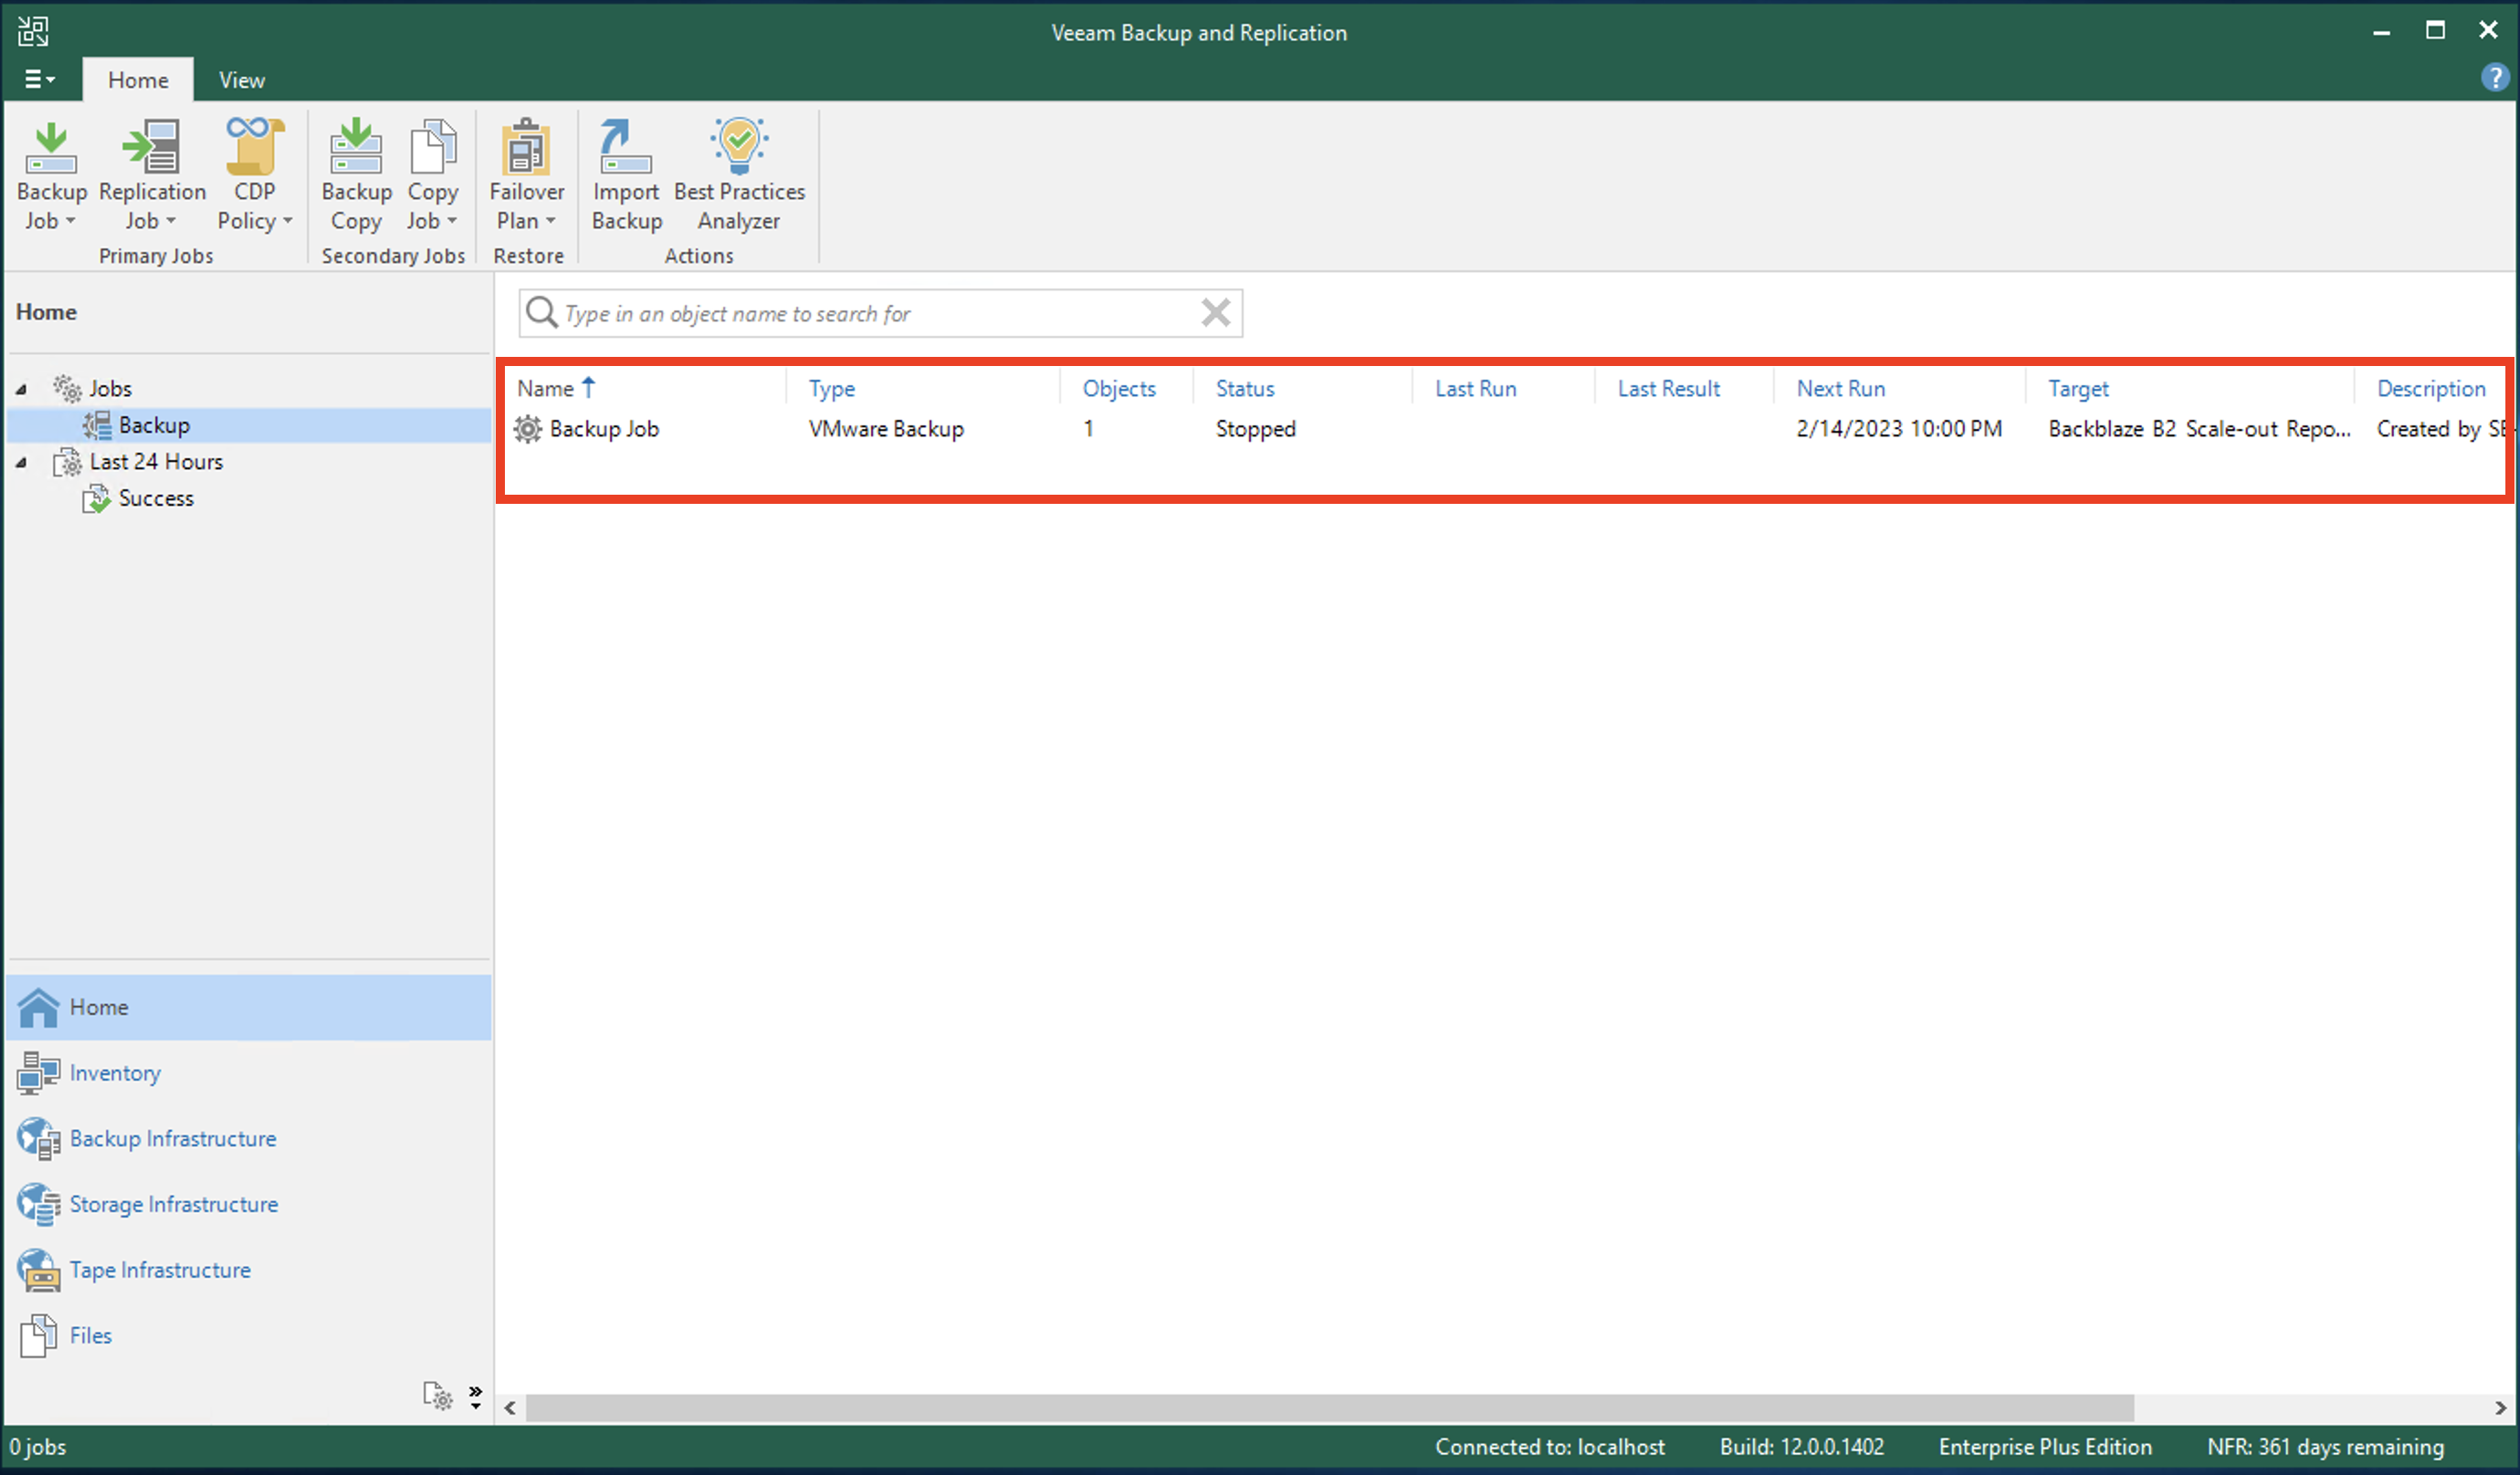Open the Failover Plan ribbon button
Viewport: 2520px width, 1475px height.
click(x=526, y=175)
